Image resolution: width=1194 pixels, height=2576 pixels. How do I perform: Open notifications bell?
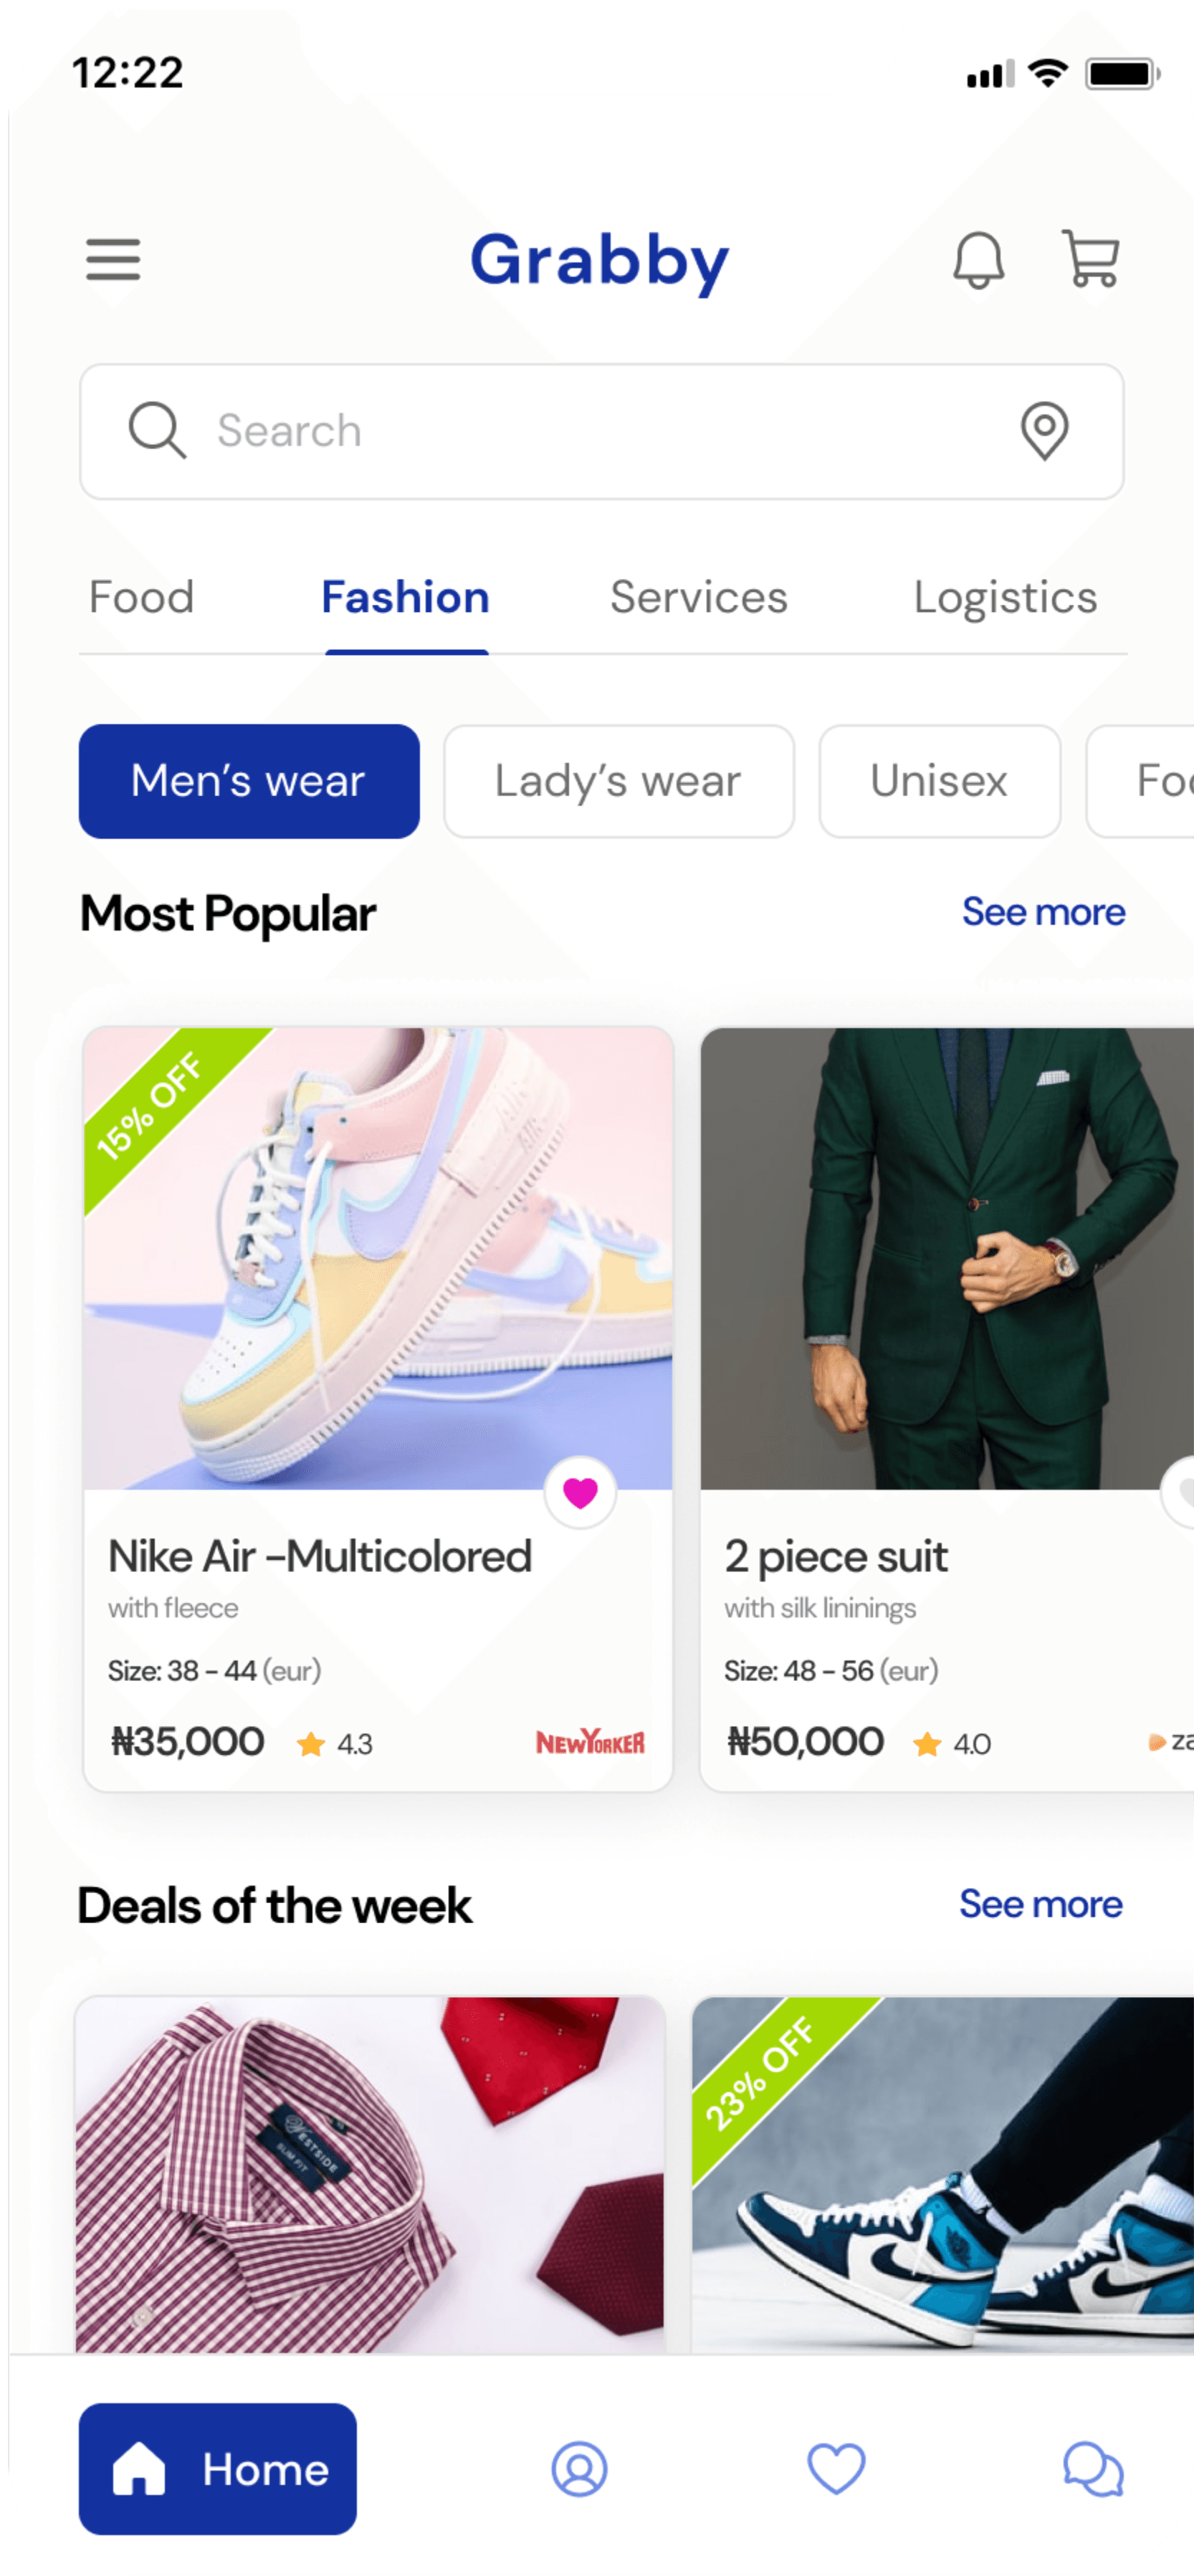978,260
